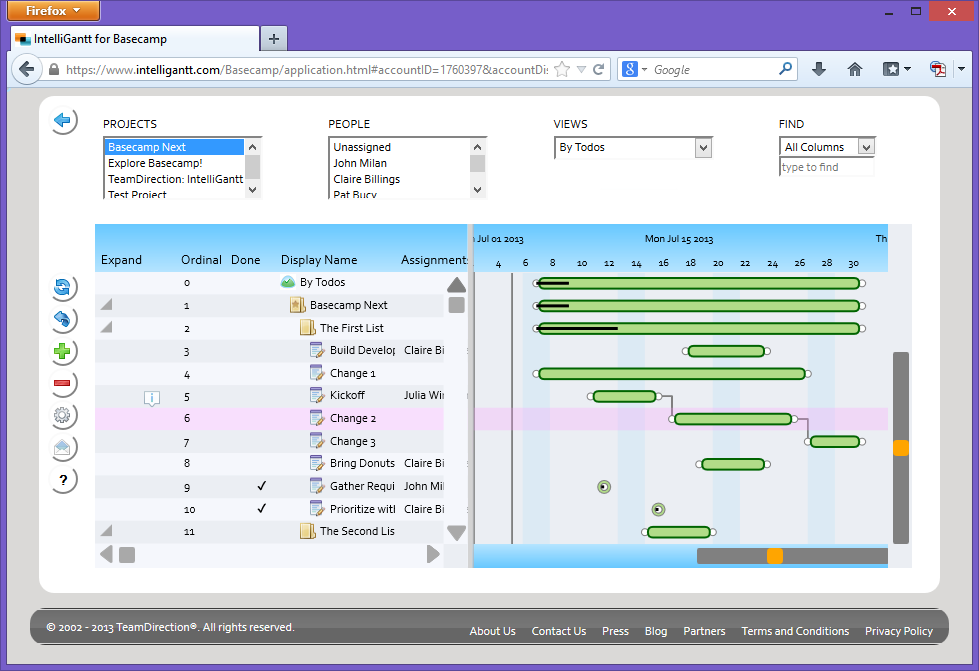This screenshot has width=979, height=671.
Task: Click the todo icon beside Kickoff
Action: 317,395
